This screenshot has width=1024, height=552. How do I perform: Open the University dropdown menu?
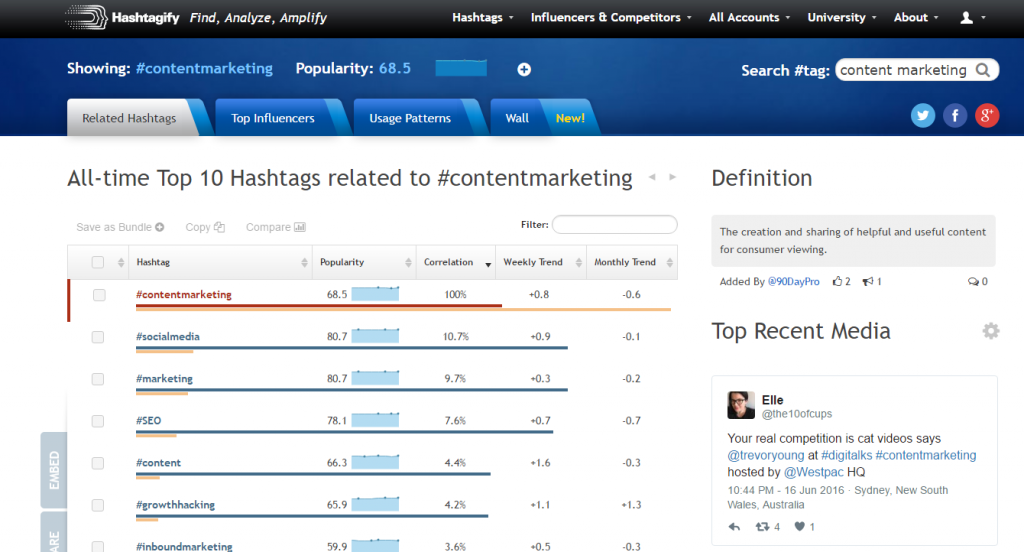(842, 18)
